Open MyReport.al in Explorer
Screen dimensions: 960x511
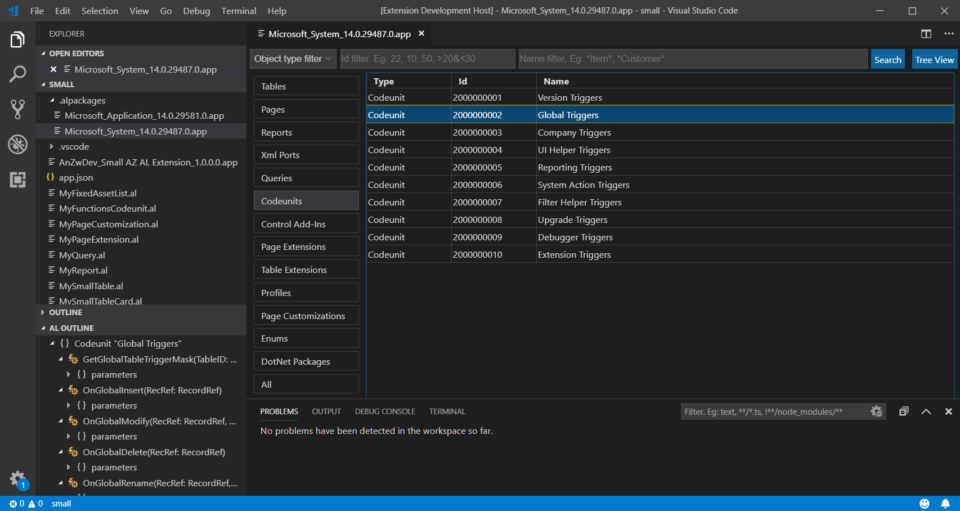pyautogui.click(x=83, y=270)
